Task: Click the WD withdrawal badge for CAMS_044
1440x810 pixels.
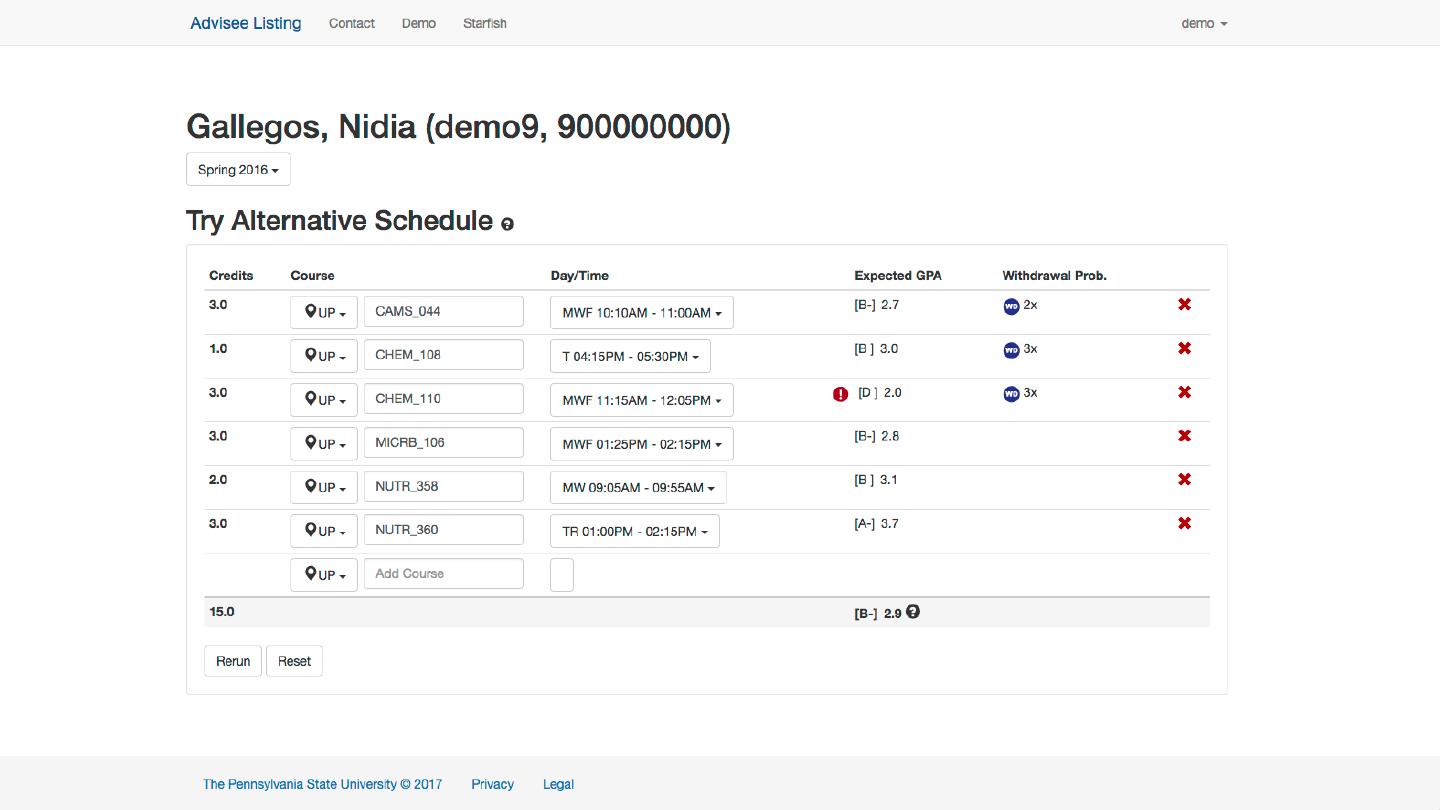Action: 1011,306
